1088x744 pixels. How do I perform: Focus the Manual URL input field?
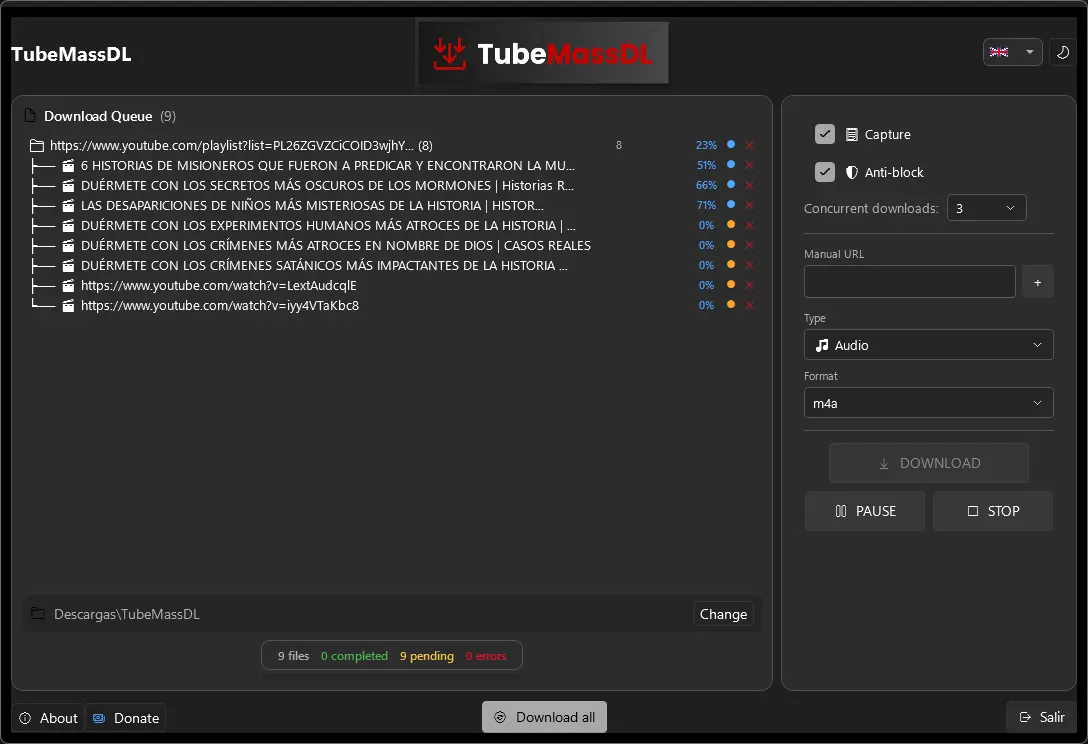[909, 282]
